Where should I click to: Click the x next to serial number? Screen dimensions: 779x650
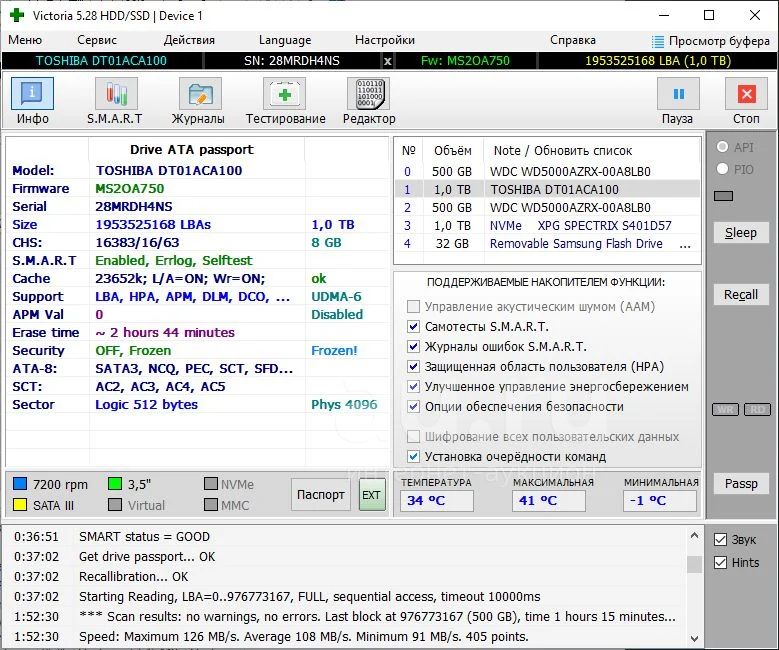pos(388,61)
